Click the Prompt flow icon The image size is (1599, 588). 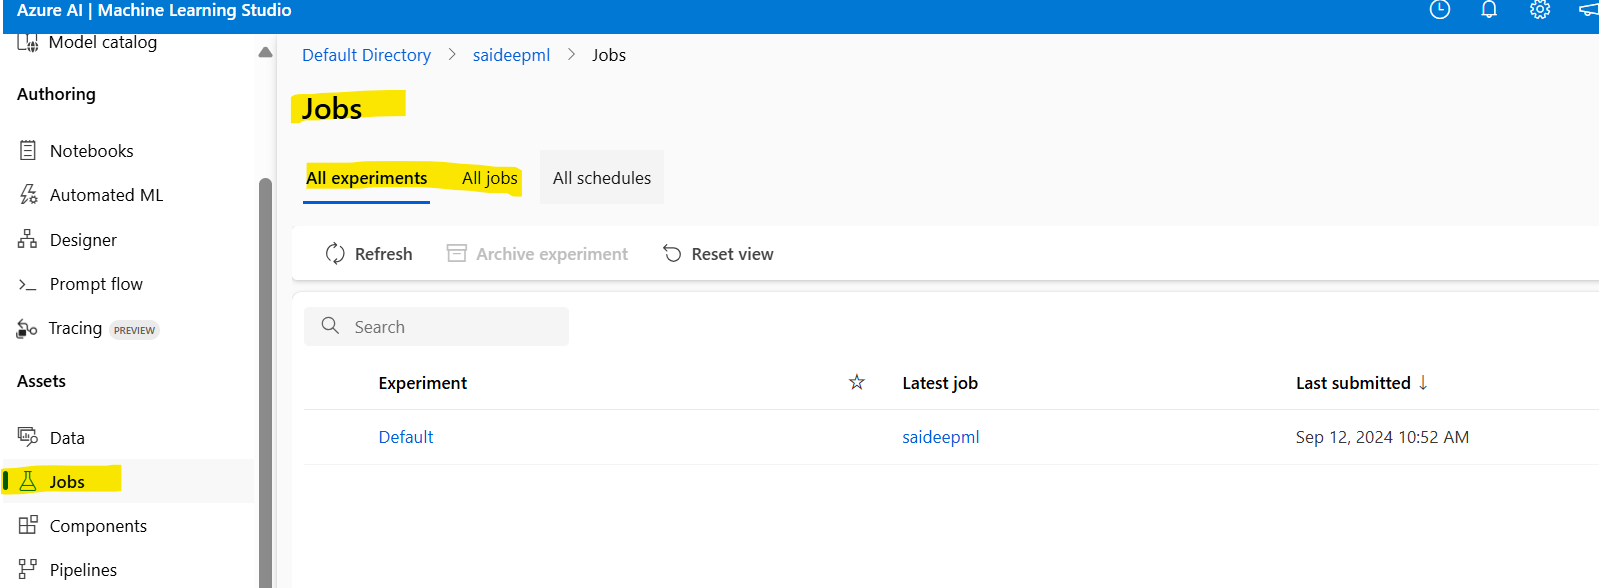pyautogui.click(x=28, y=285)
